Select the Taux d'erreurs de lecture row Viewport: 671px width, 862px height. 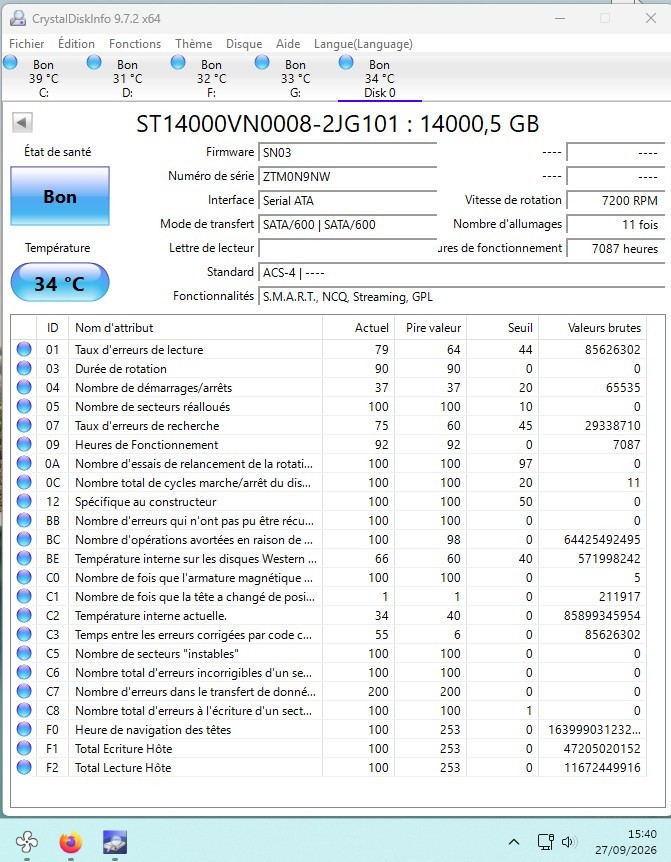coord(329,349)
